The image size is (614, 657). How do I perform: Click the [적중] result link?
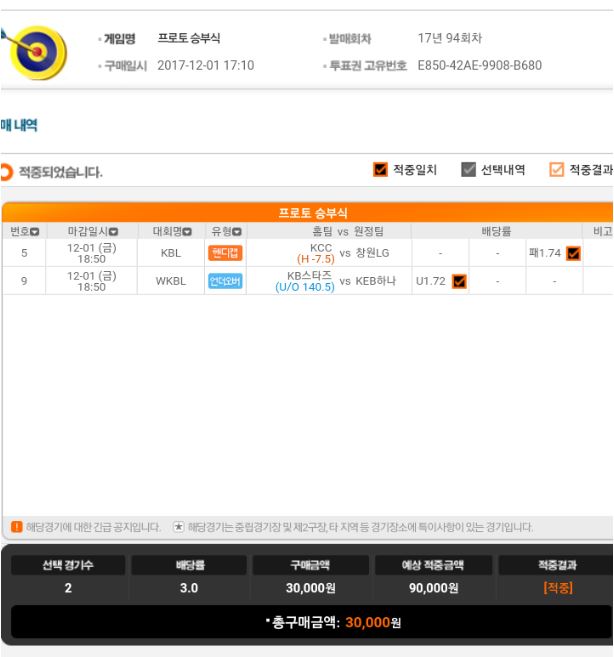point(558,588)
